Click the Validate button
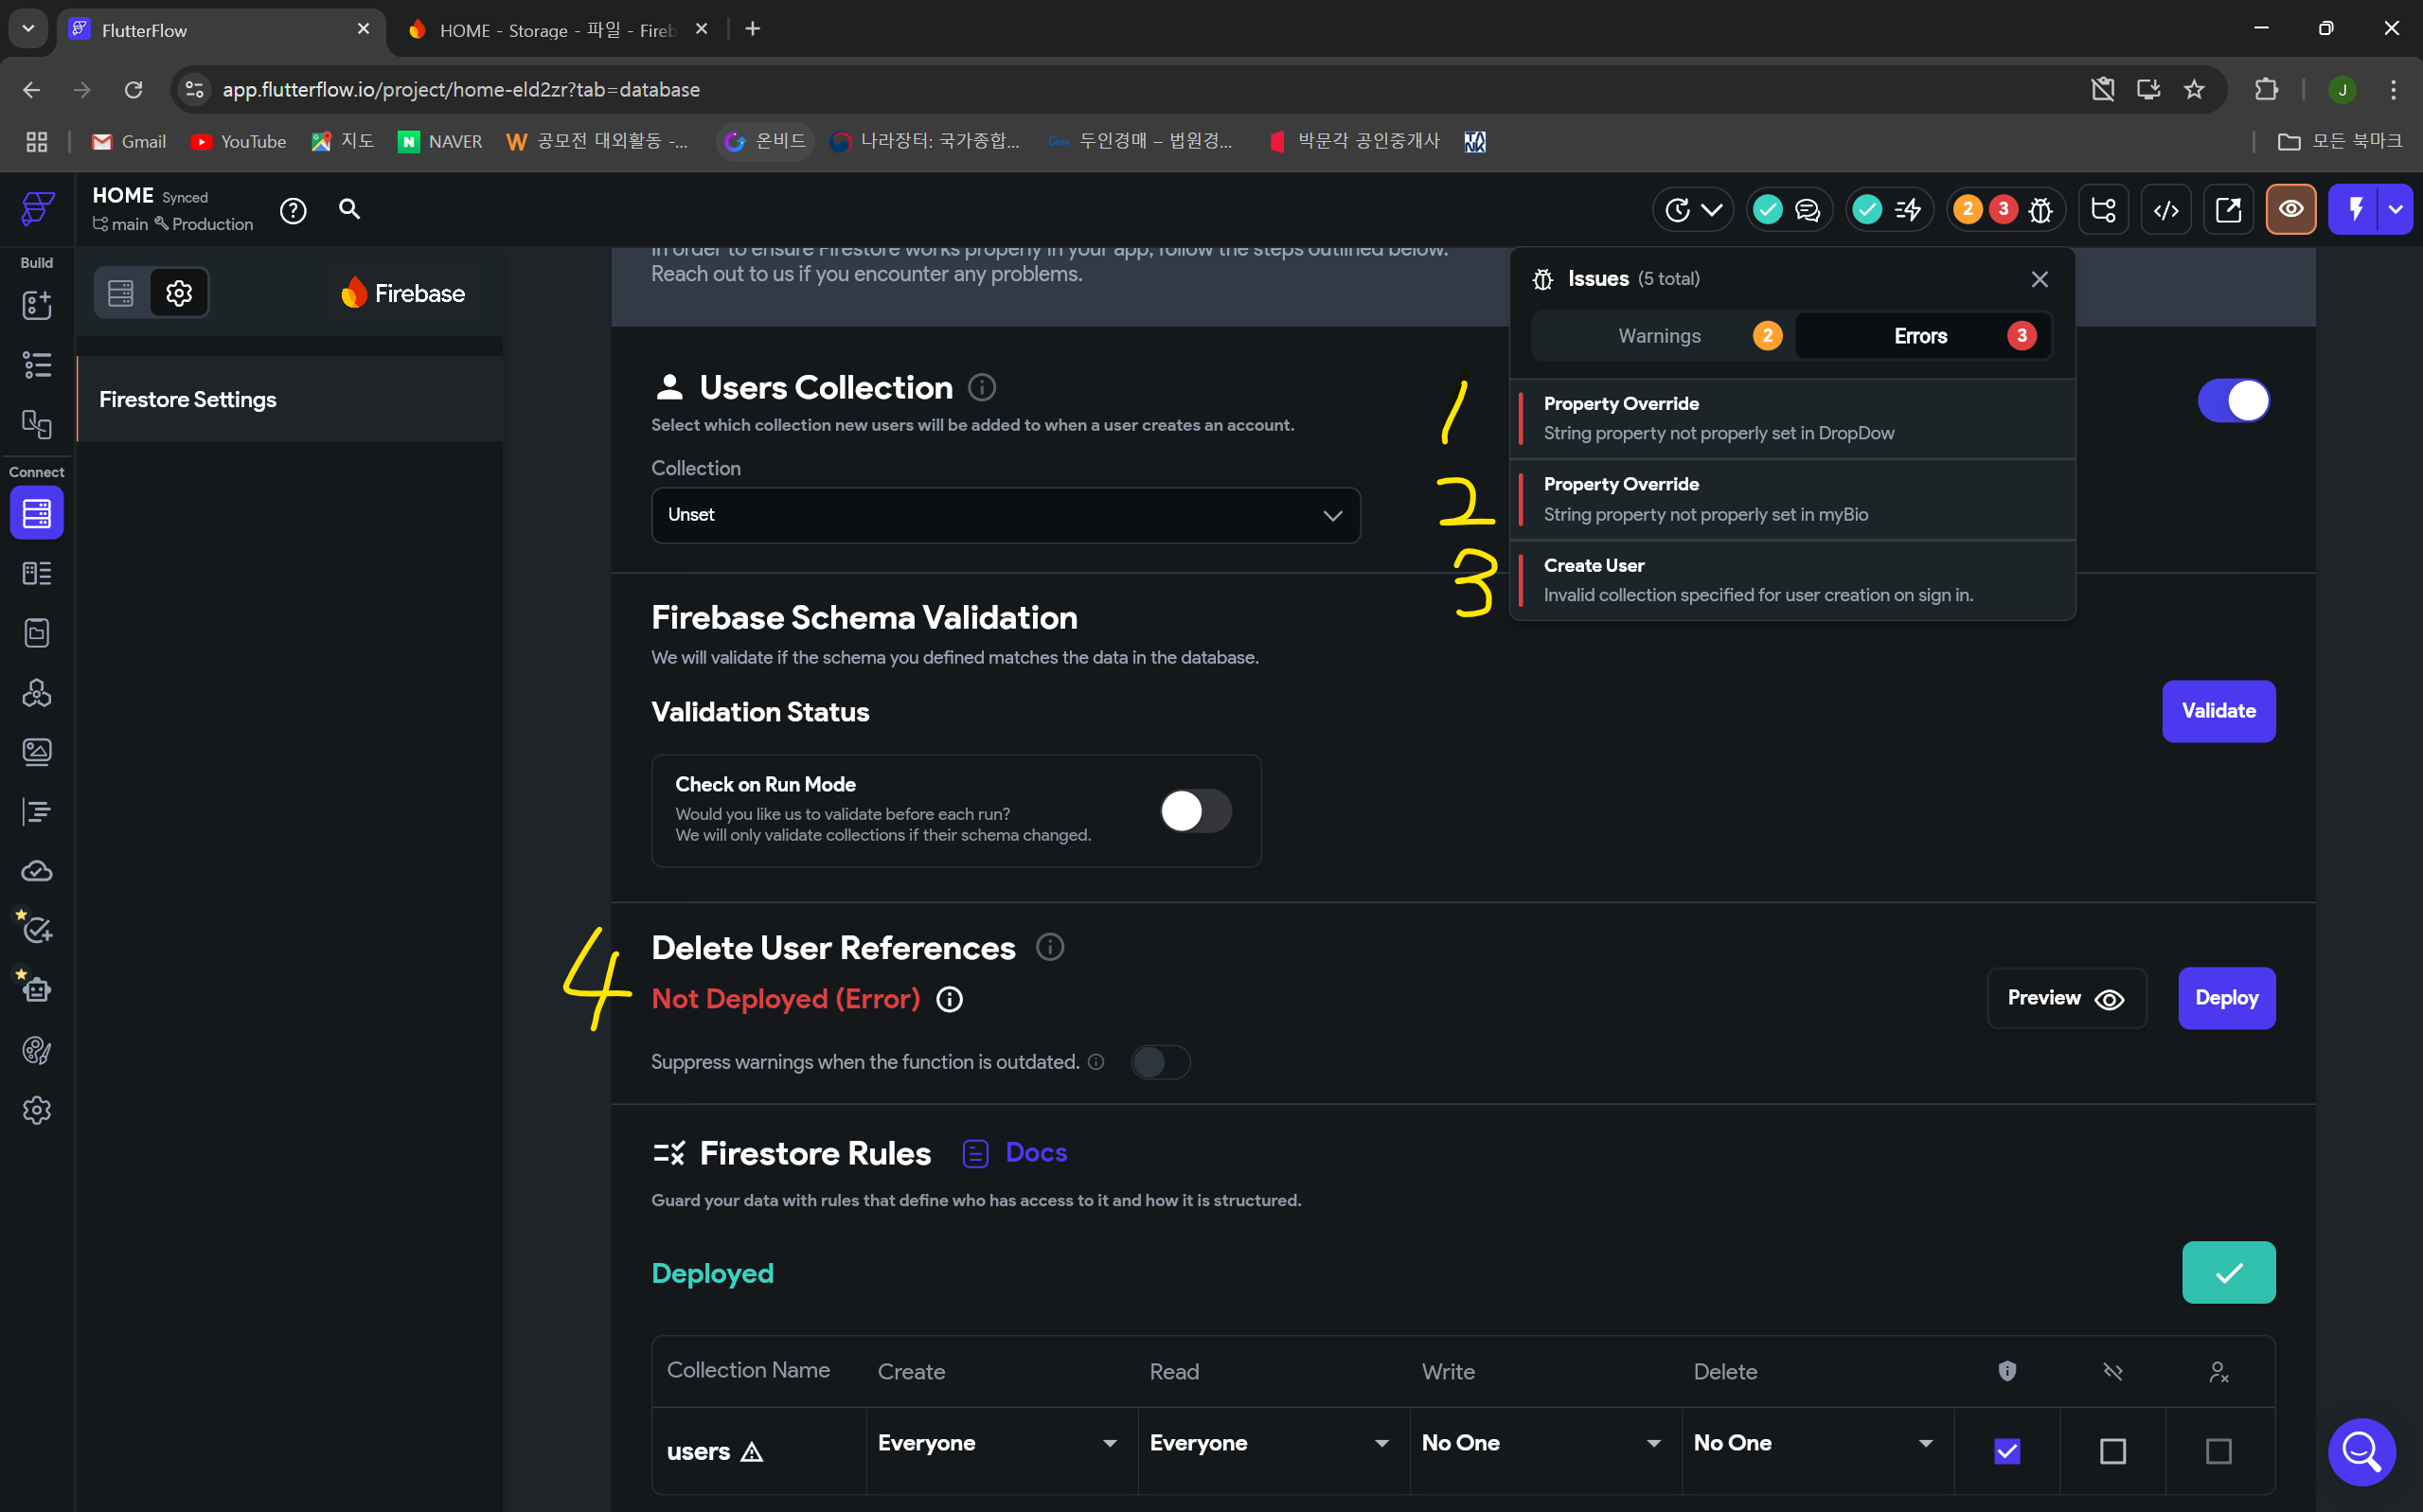The width and height of the screenshot is (2423, 1512). click(2218, 711)
